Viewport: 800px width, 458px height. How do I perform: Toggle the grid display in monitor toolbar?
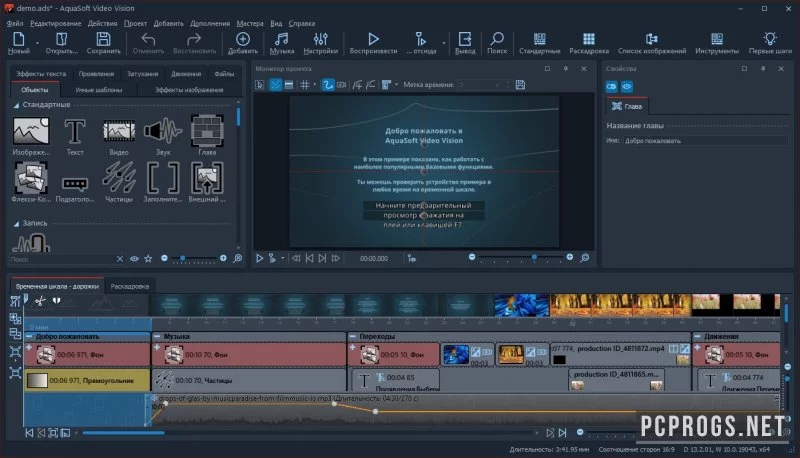(304, 85)
